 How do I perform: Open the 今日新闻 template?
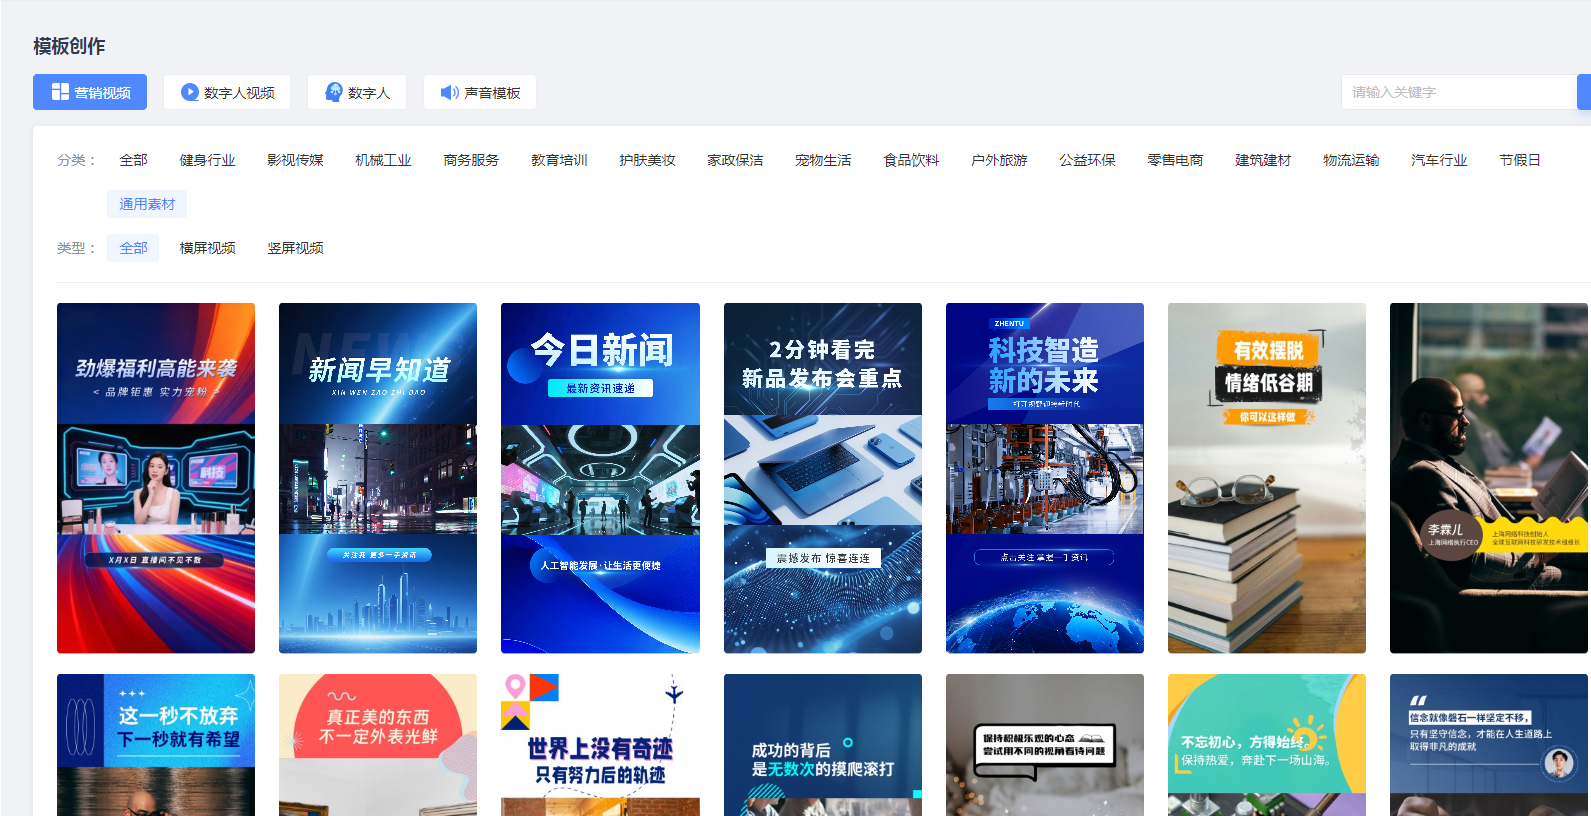(x=600, y=478)
